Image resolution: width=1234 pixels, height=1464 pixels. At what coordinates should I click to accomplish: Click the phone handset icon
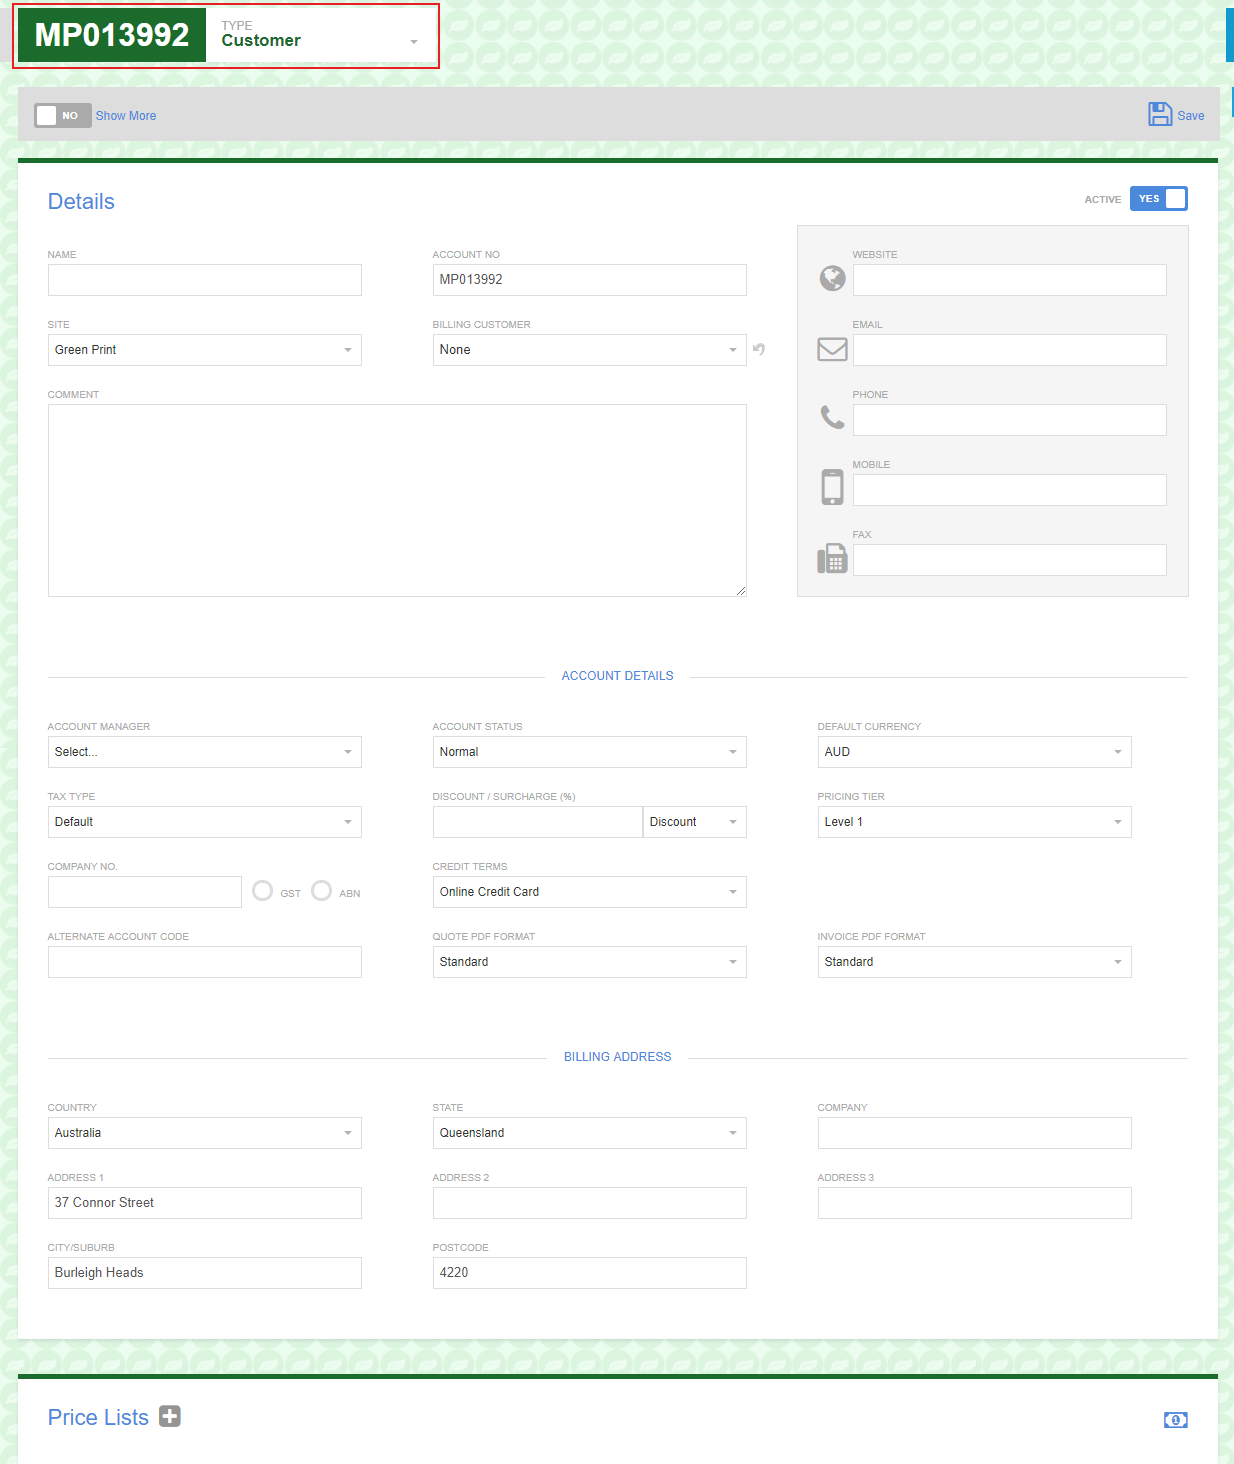coord(832,417)
